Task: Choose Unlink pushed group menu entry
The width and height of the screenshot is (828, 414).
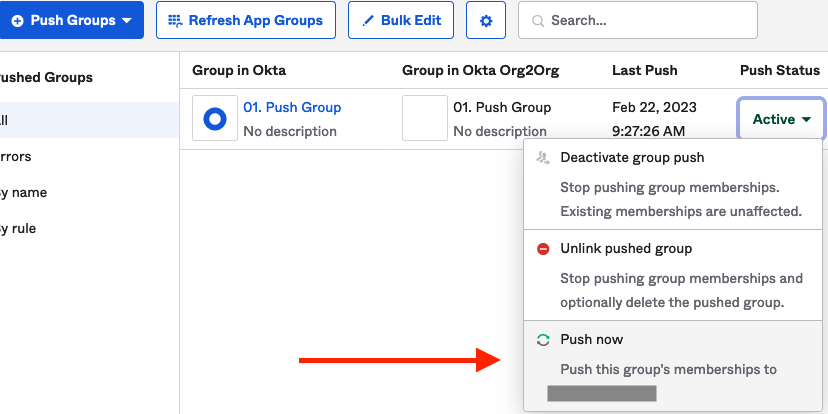Action: coord(674,275)
